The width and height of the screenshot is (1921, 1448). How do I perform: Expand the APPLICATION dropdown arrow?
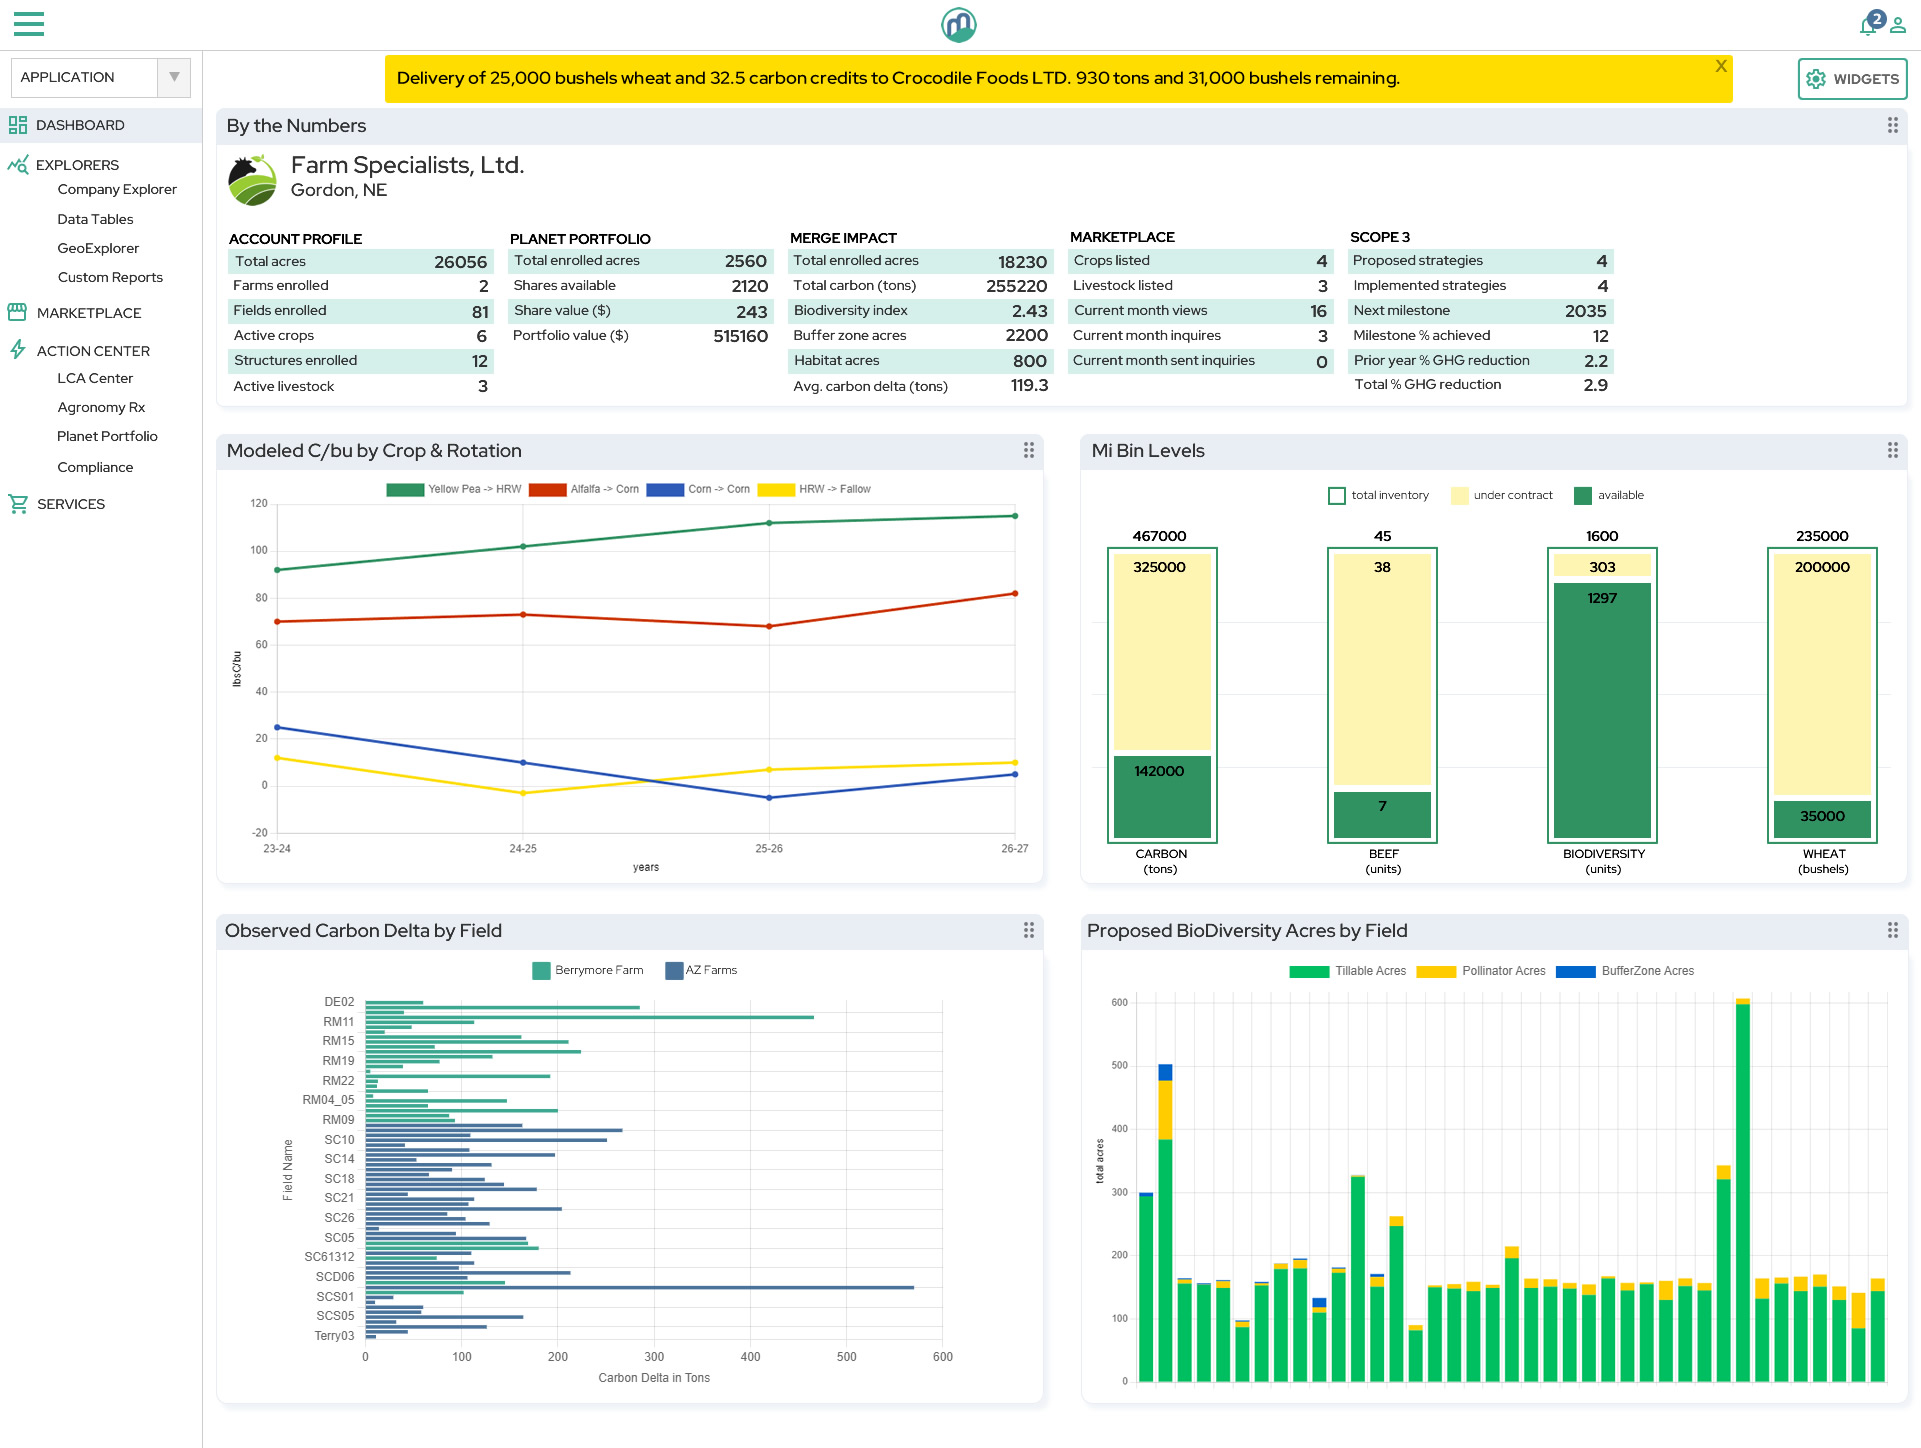point(174,77)
